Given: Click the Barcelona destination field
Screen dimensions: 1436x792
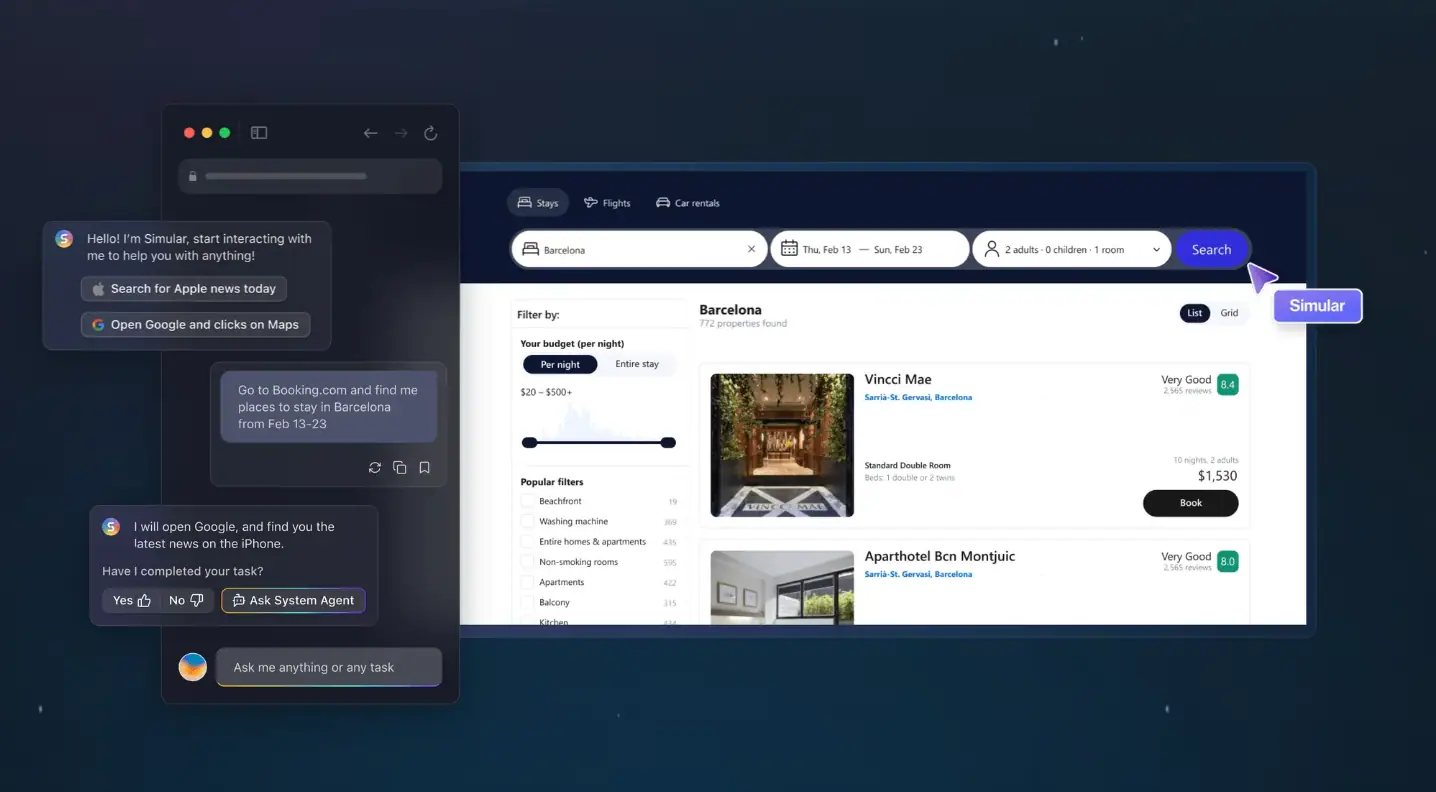Looking at the screenshot, I should [x=639, y=249].
